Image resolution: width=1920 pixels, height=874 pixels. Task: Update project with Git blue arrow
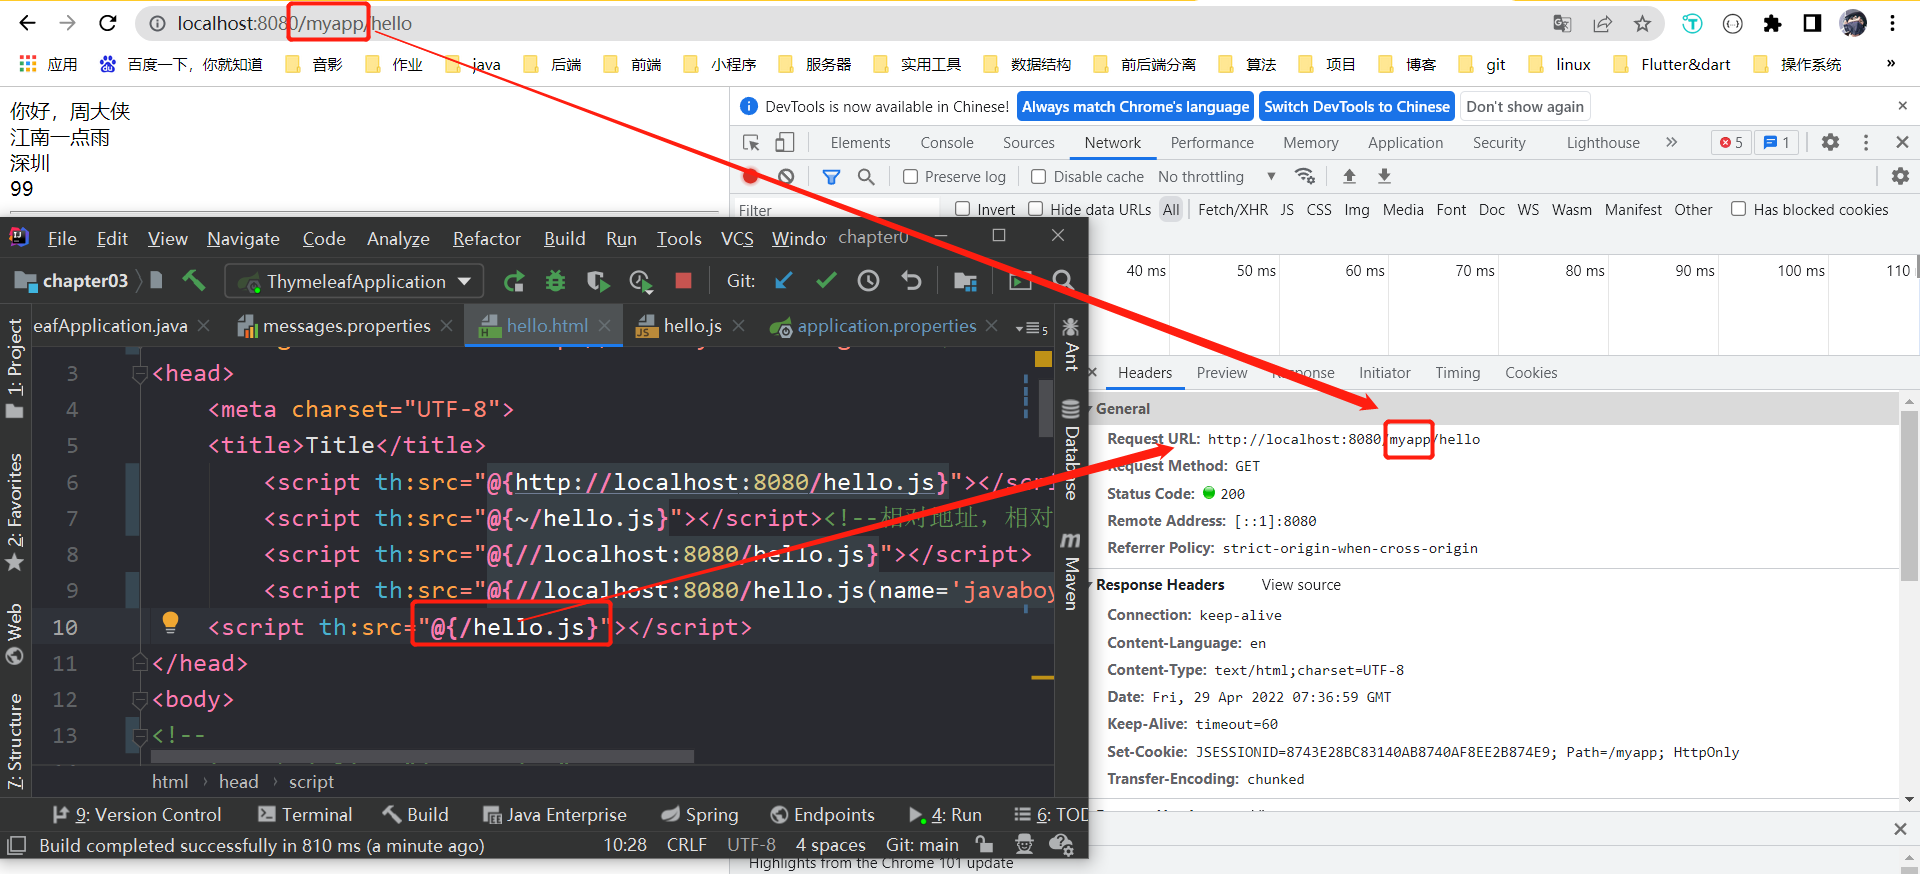point(784,281)
